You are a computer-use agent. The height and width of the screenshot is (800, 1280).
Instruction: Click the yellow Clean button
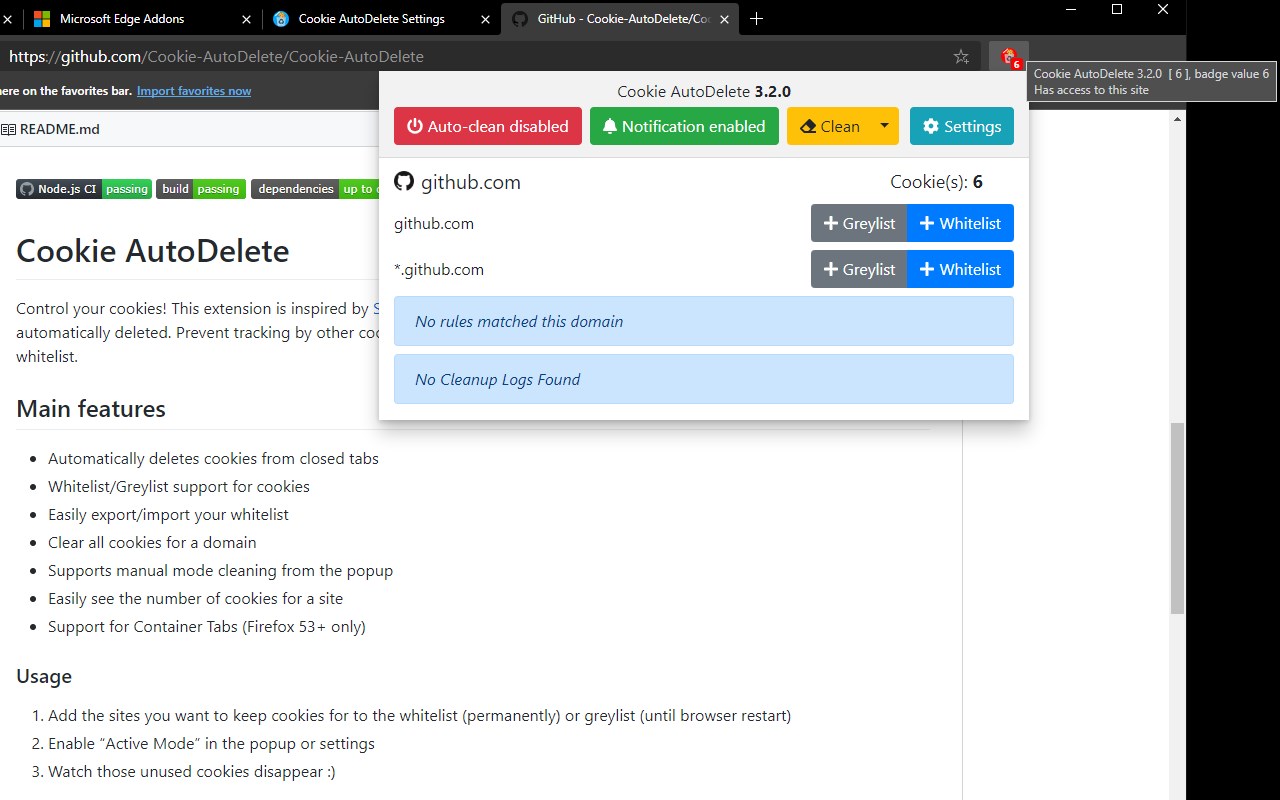click(829, 126)
